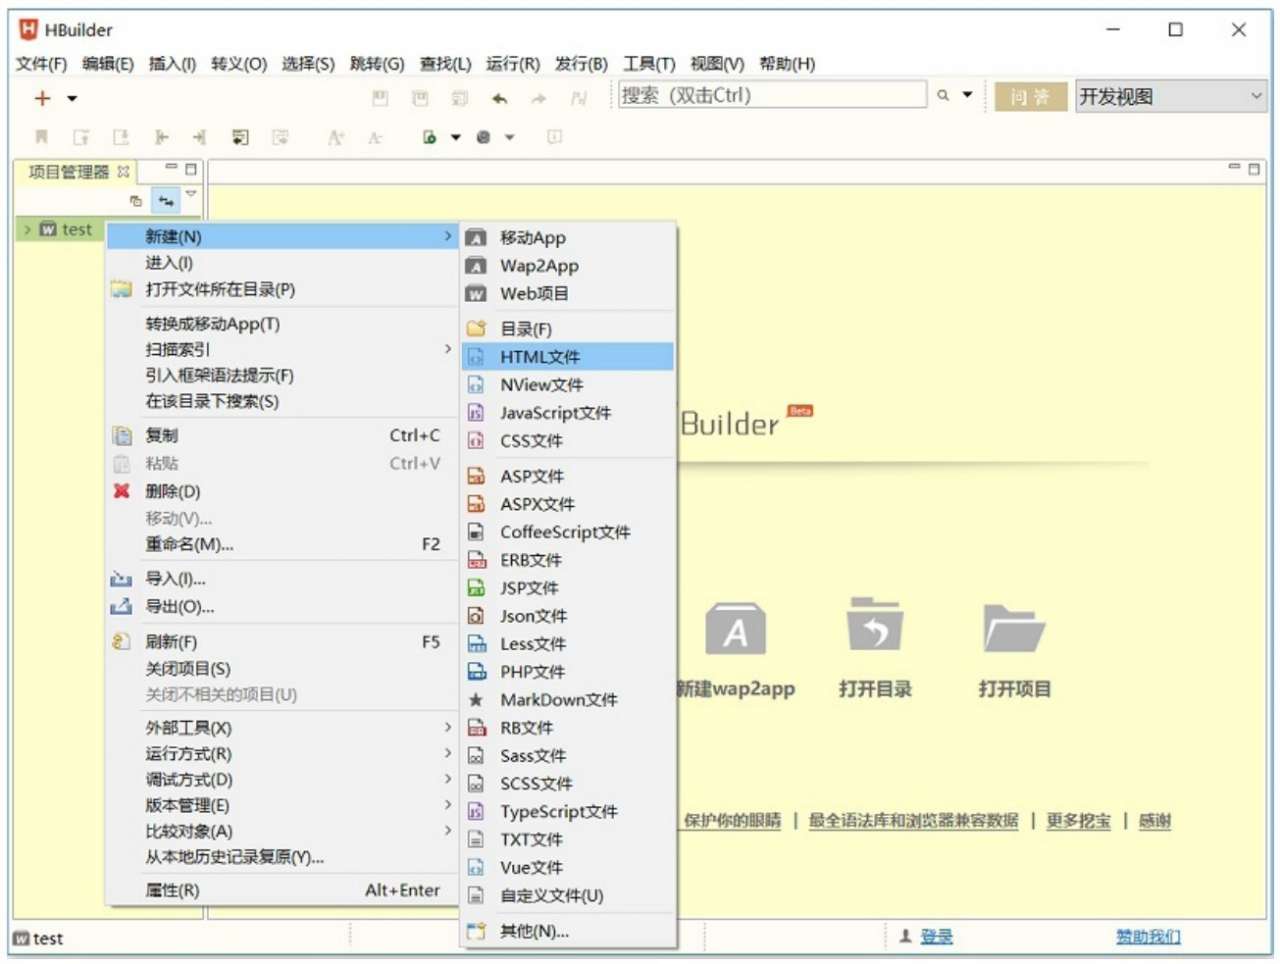
Task: Open the project manager view menu triangle
Action: [191, 194]
